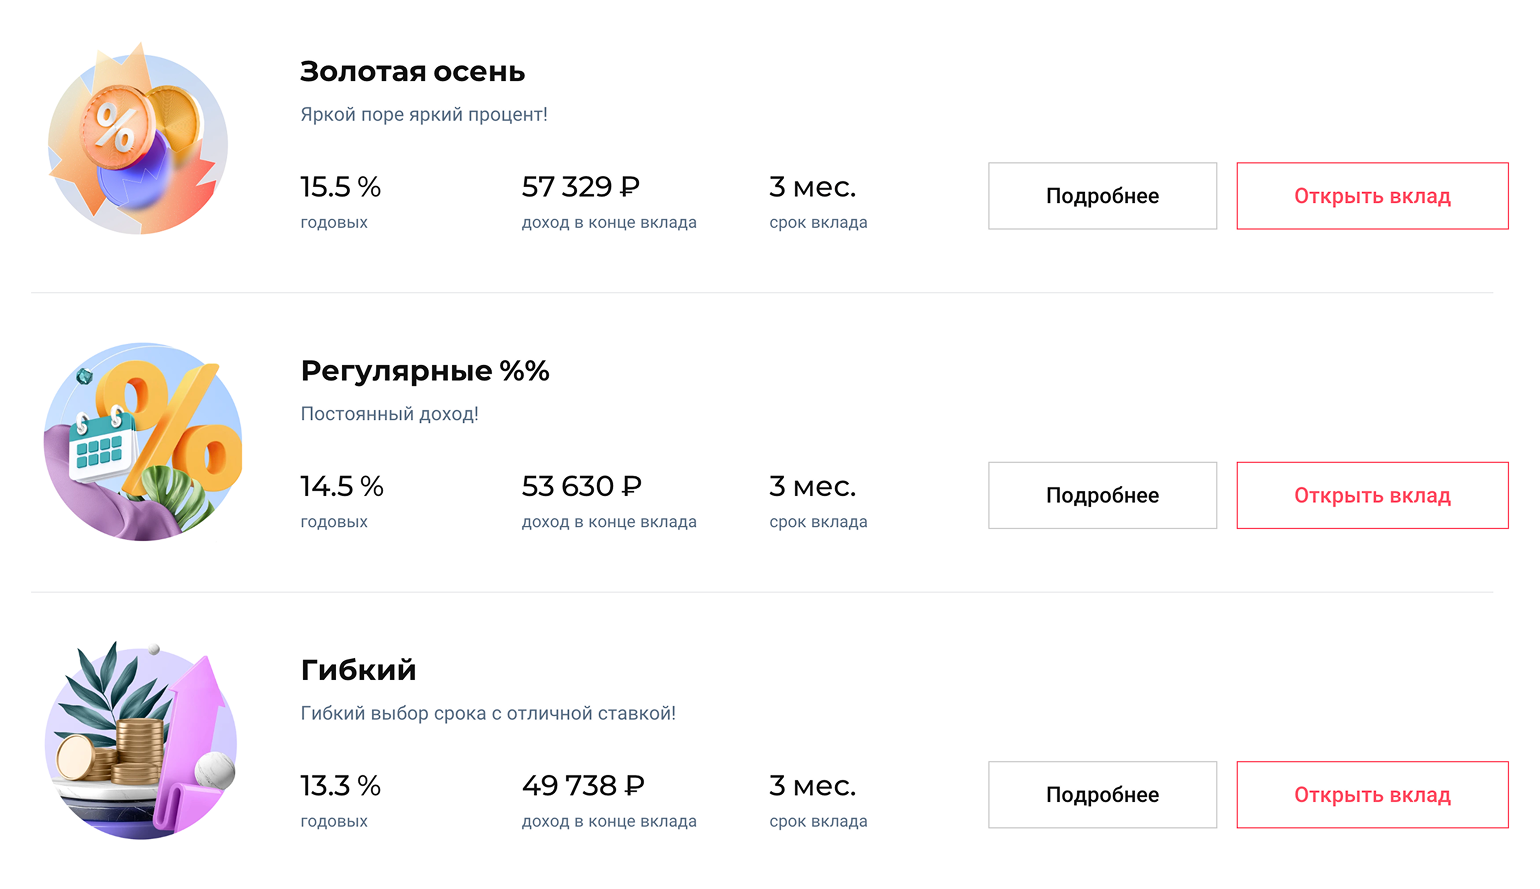Click the Яркой поре яркий процент subtitle
The image size is (1540, 889).
click(x=424, y=115)
